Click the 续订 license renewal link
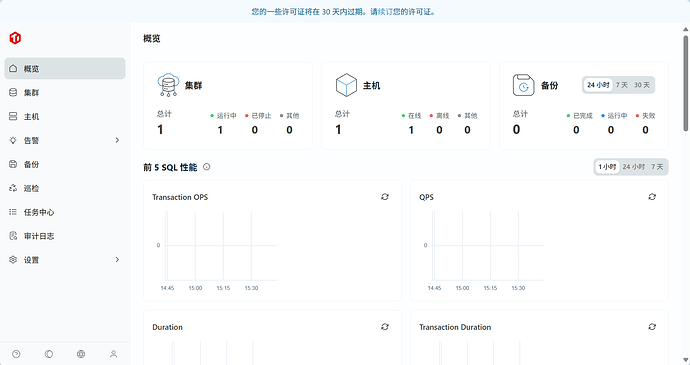Viewport: 690px width, 365px height. pyautogui.click(x=385, y=12)
